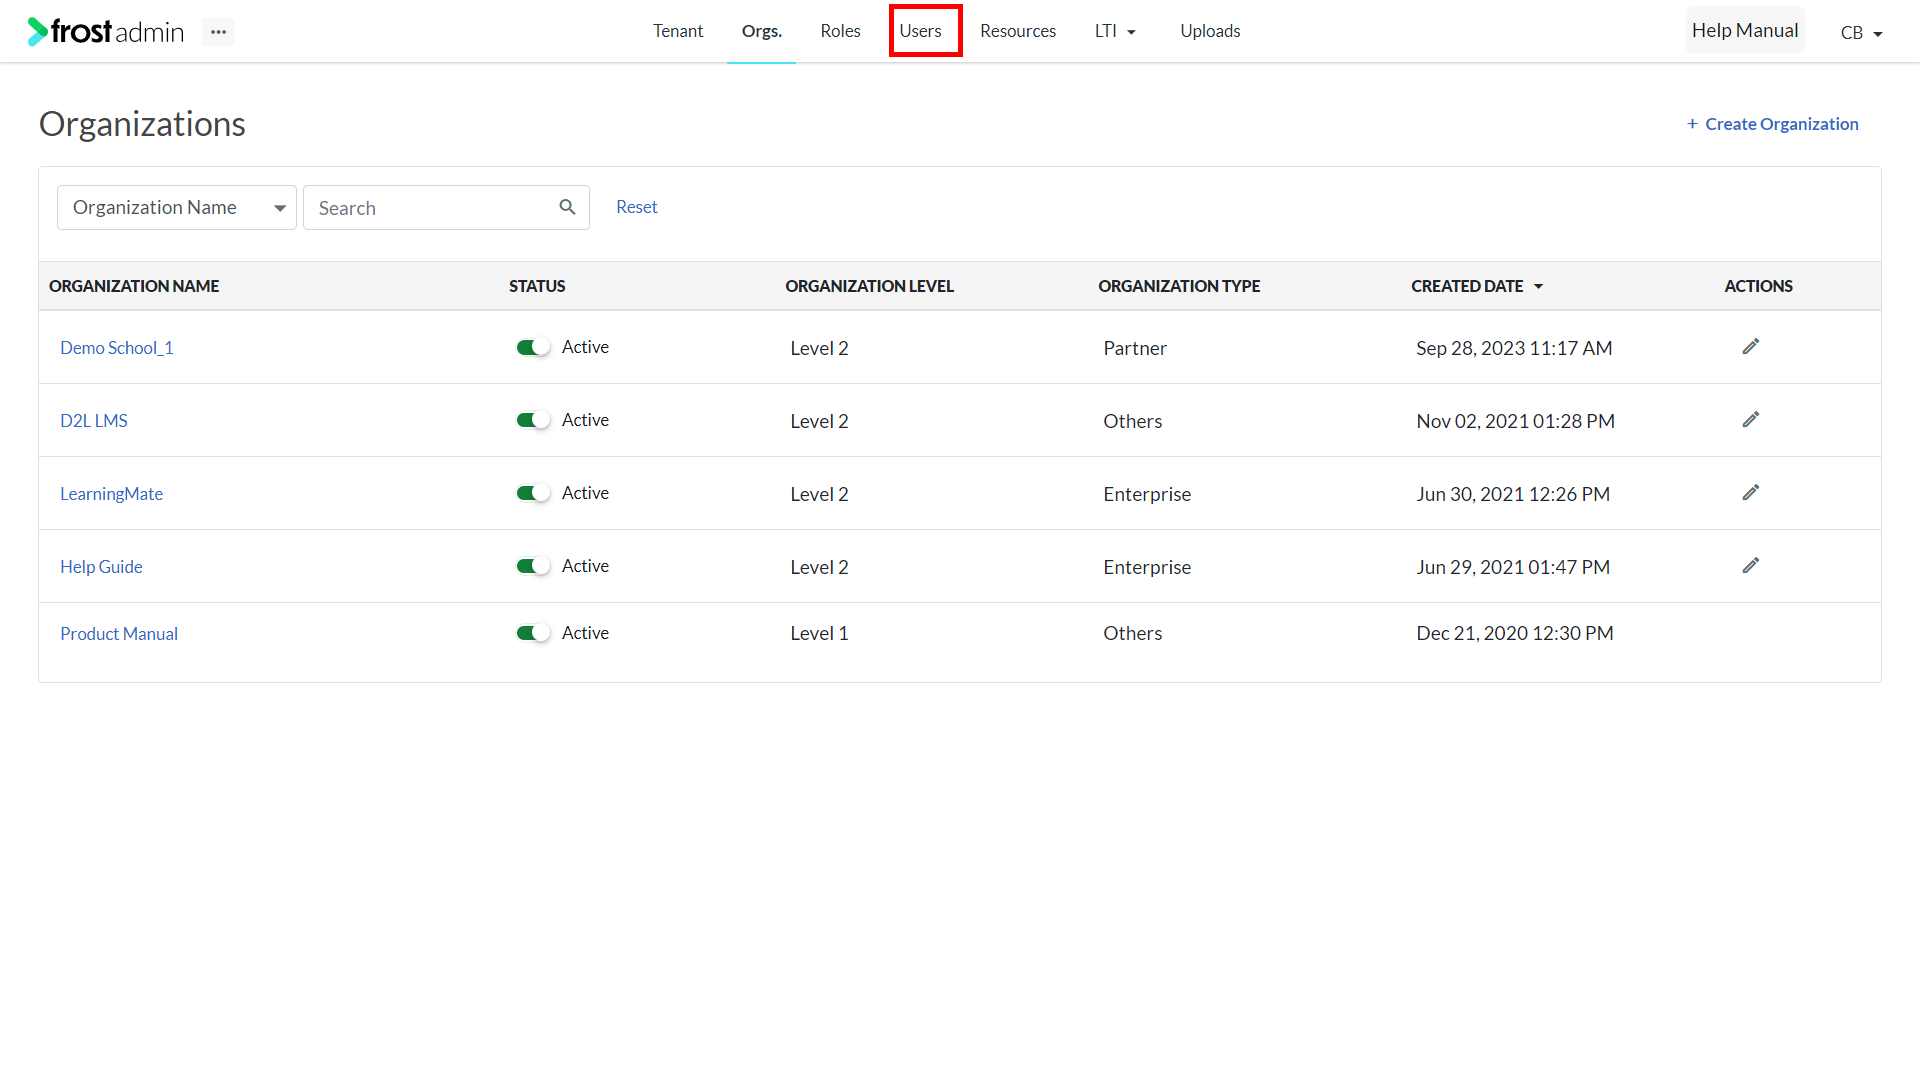Image resolution: width=1920 pixels, height=1080 pixels.
Task: Click the edit pencil for Demo School_1
Action: tap(1750, 347)
